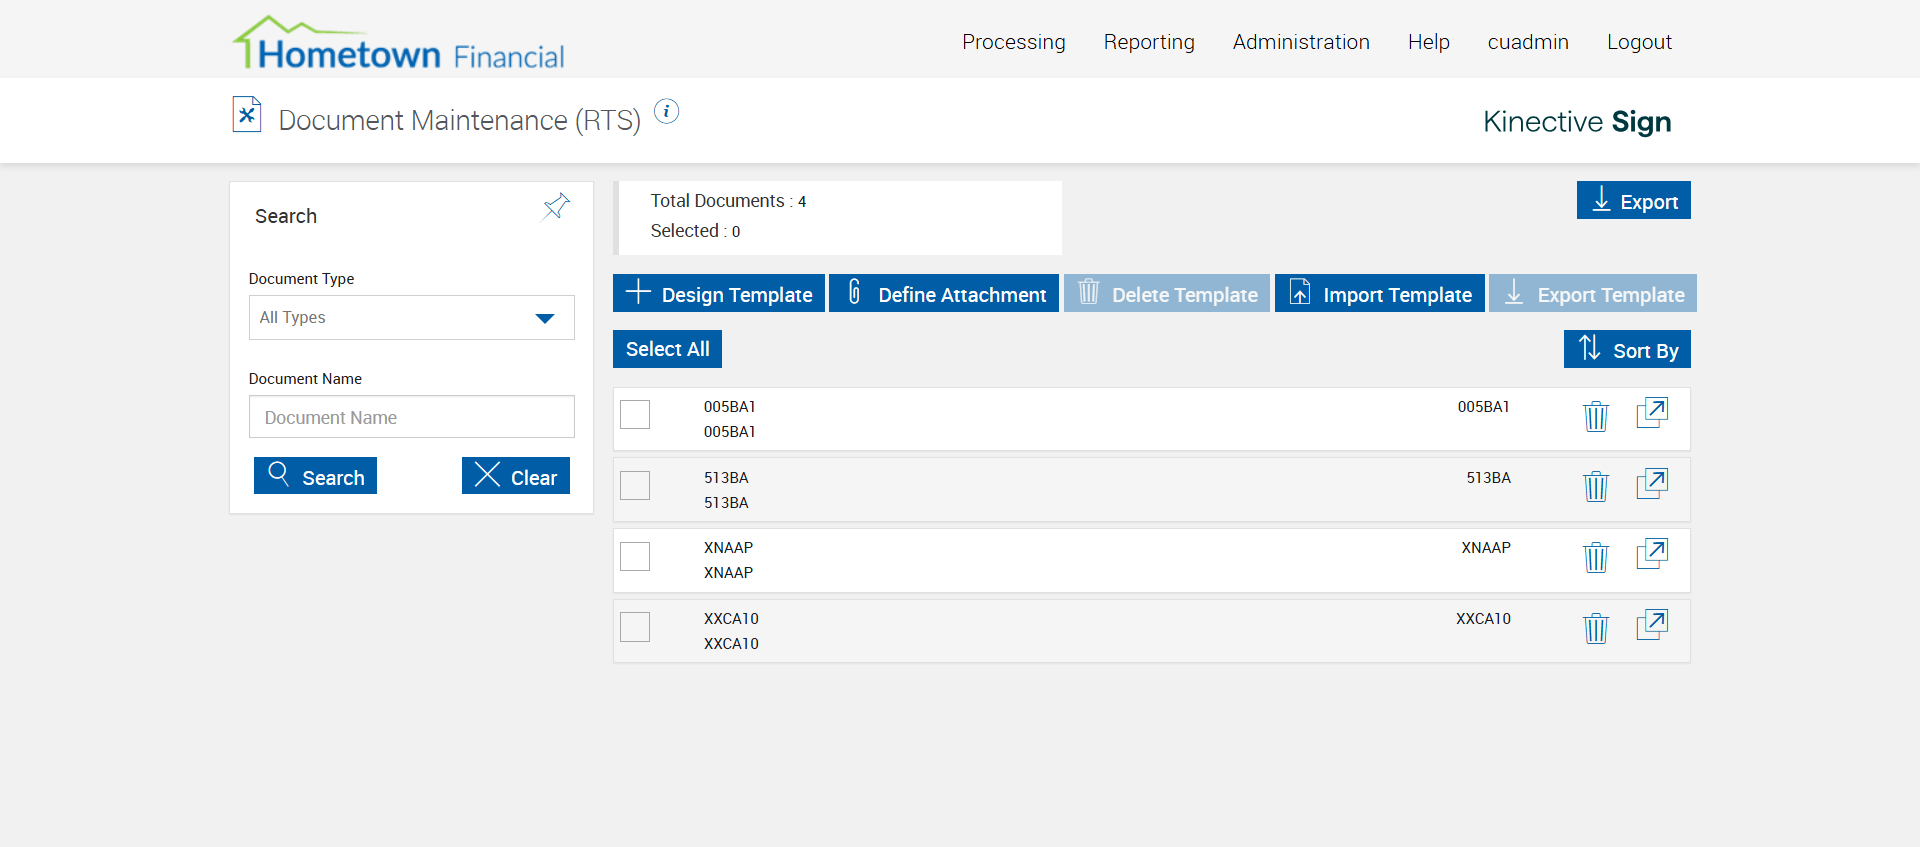This screenshot has height=847, width=1920.
Task: Open the Administration menu
Action: pyautogui.click(x=1300, y=42)
